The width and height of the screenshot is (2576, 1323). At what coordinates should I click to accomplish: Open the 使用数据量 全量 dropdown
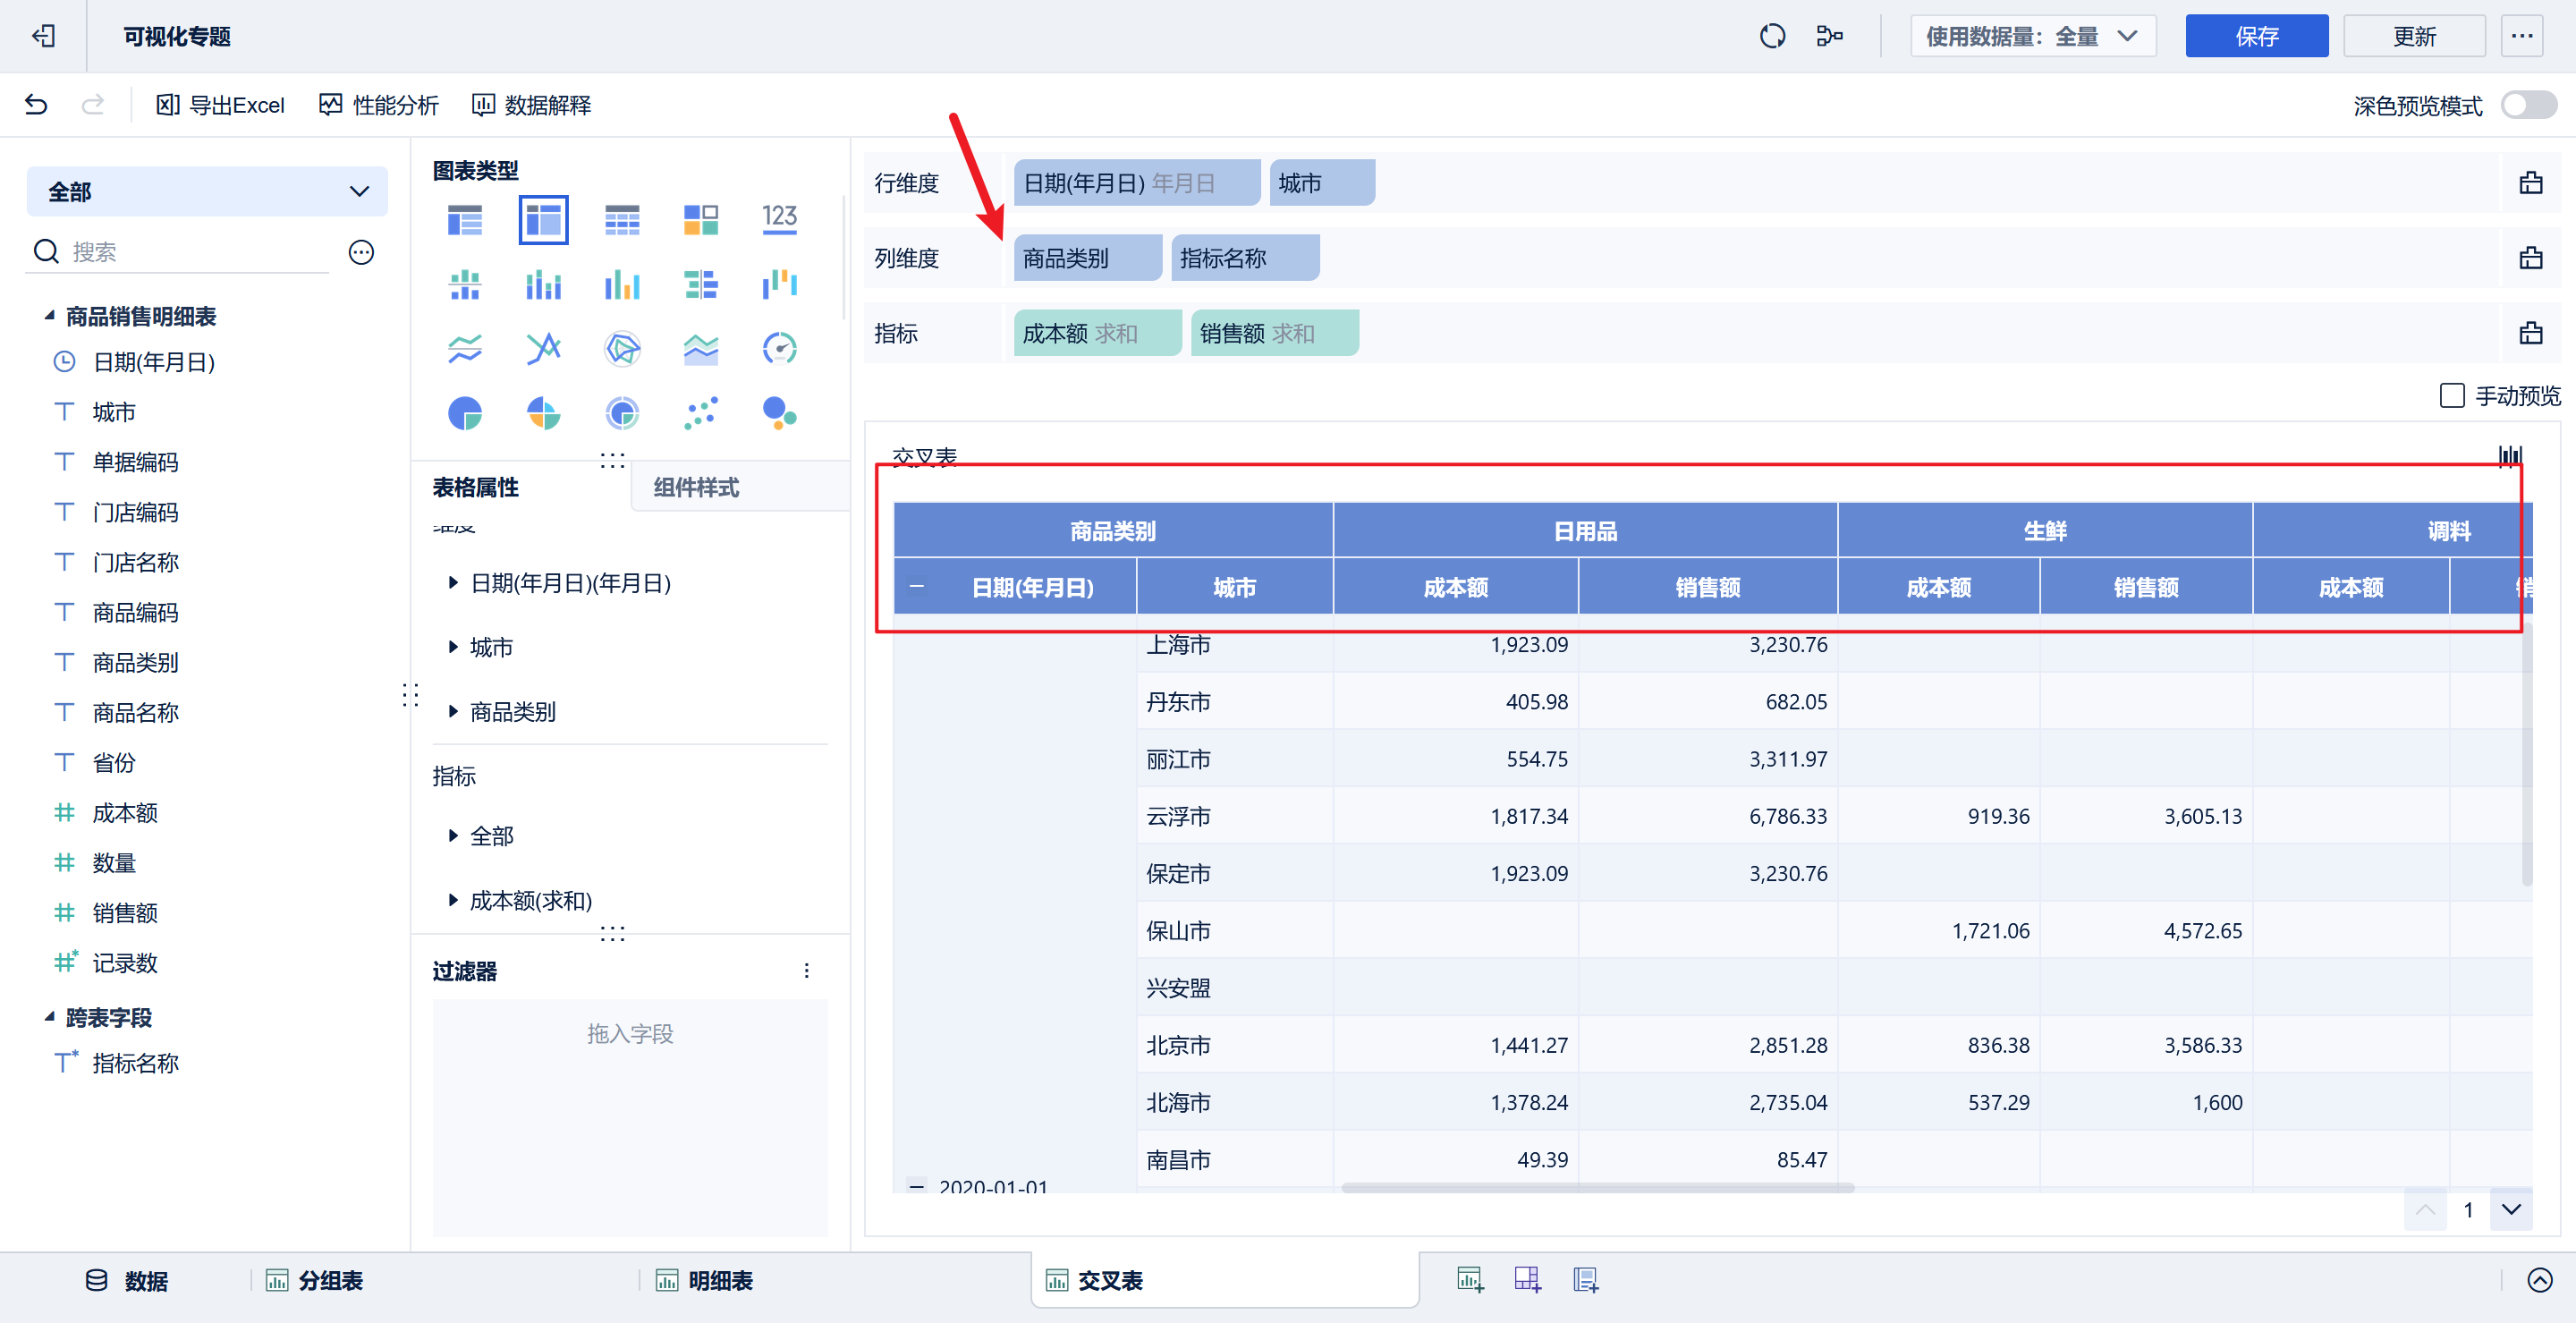point(2032,37)
